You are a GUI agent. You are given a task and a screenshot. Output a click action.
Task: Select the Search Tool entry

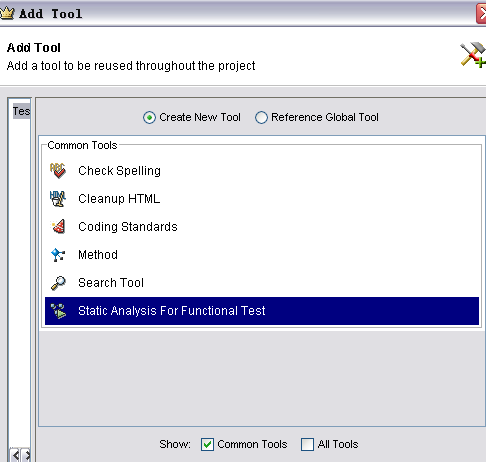coord(262,283)
